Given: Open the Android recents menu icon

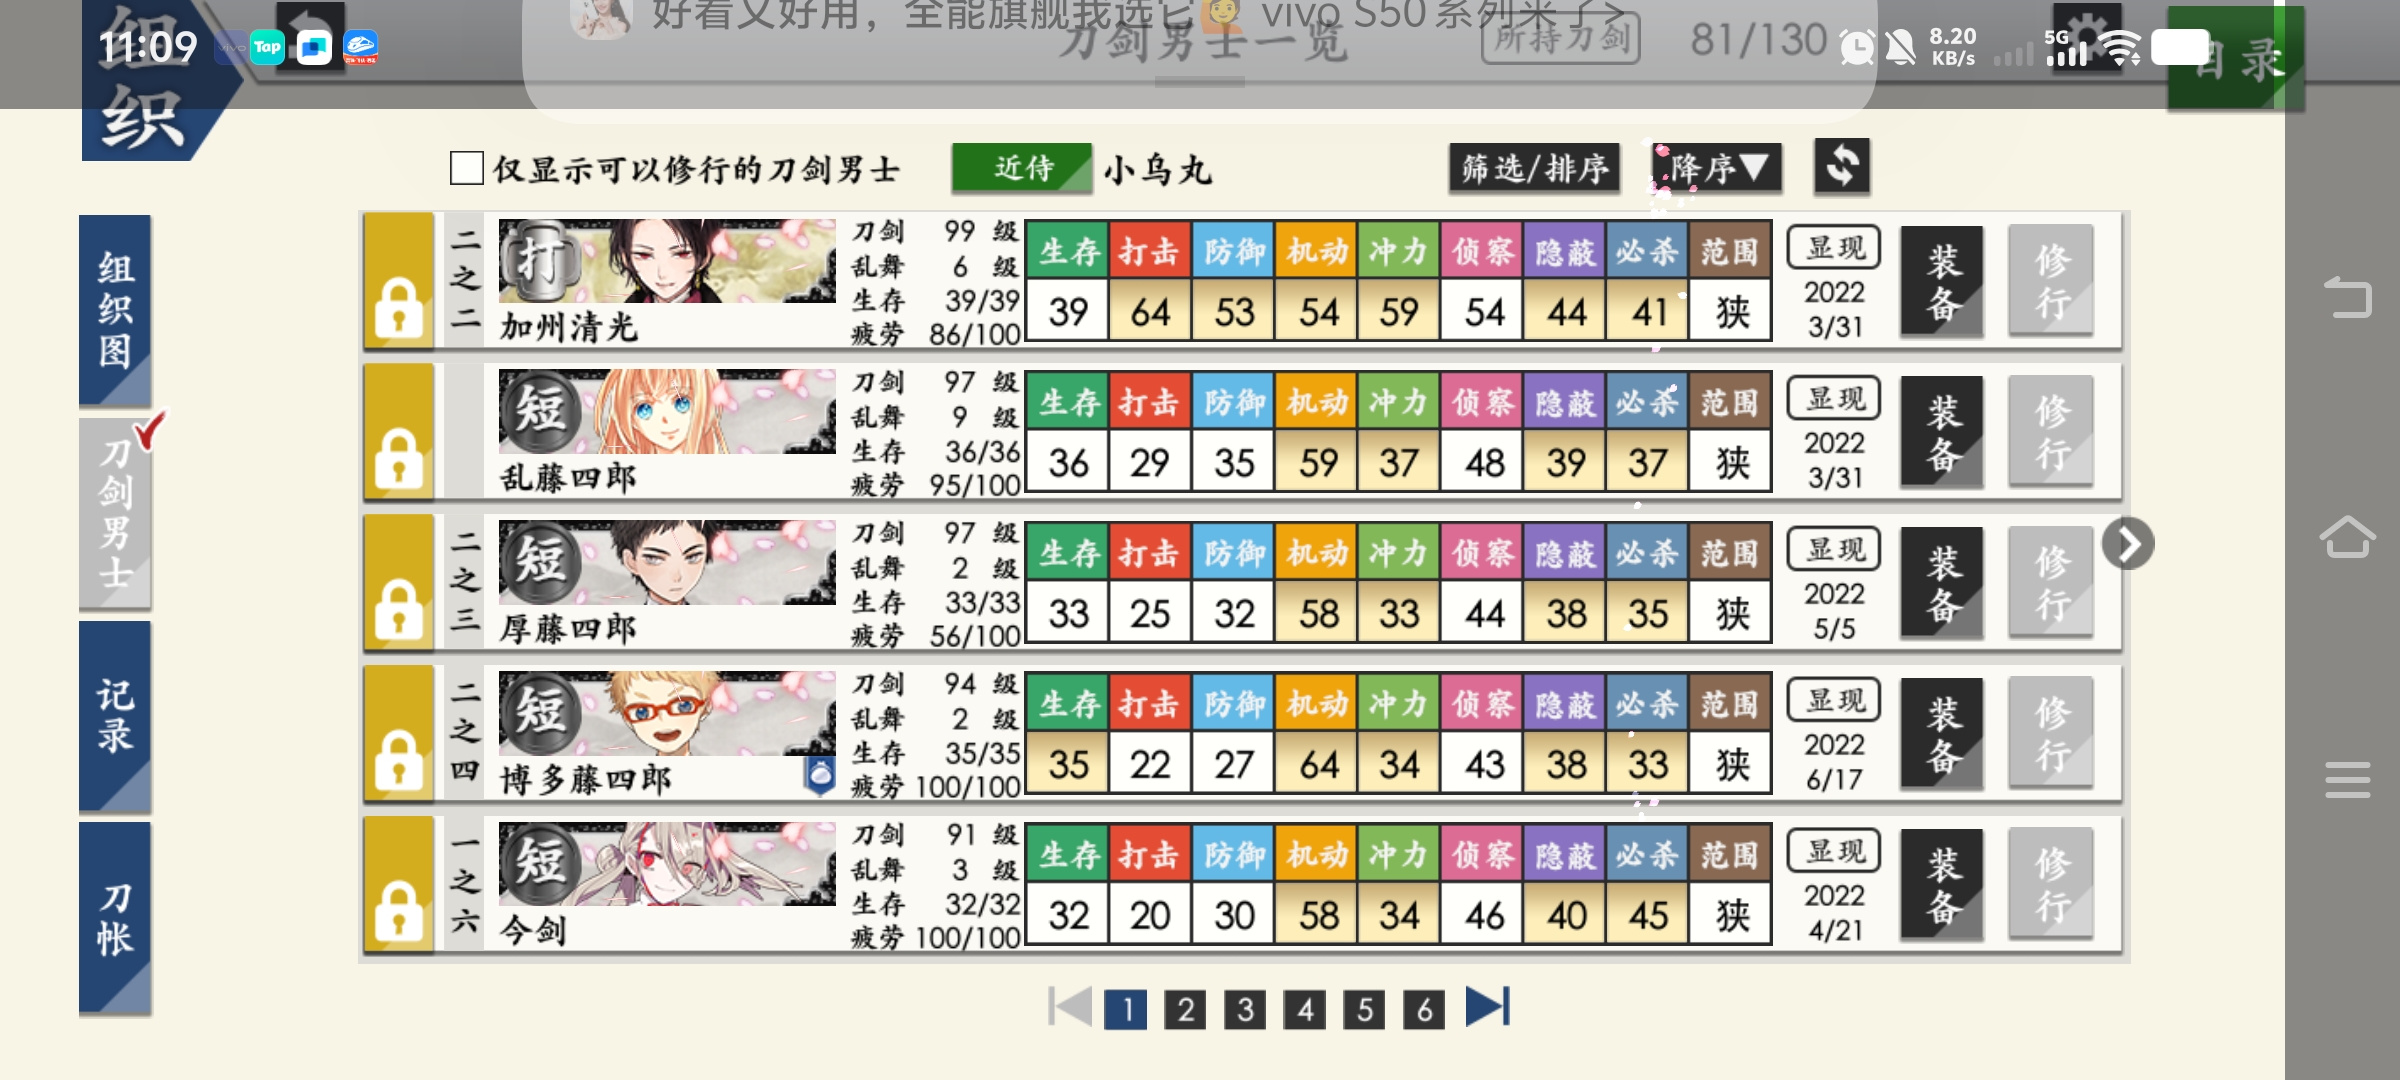Looking at the screenshot, I should click(x=2347, y=779).
